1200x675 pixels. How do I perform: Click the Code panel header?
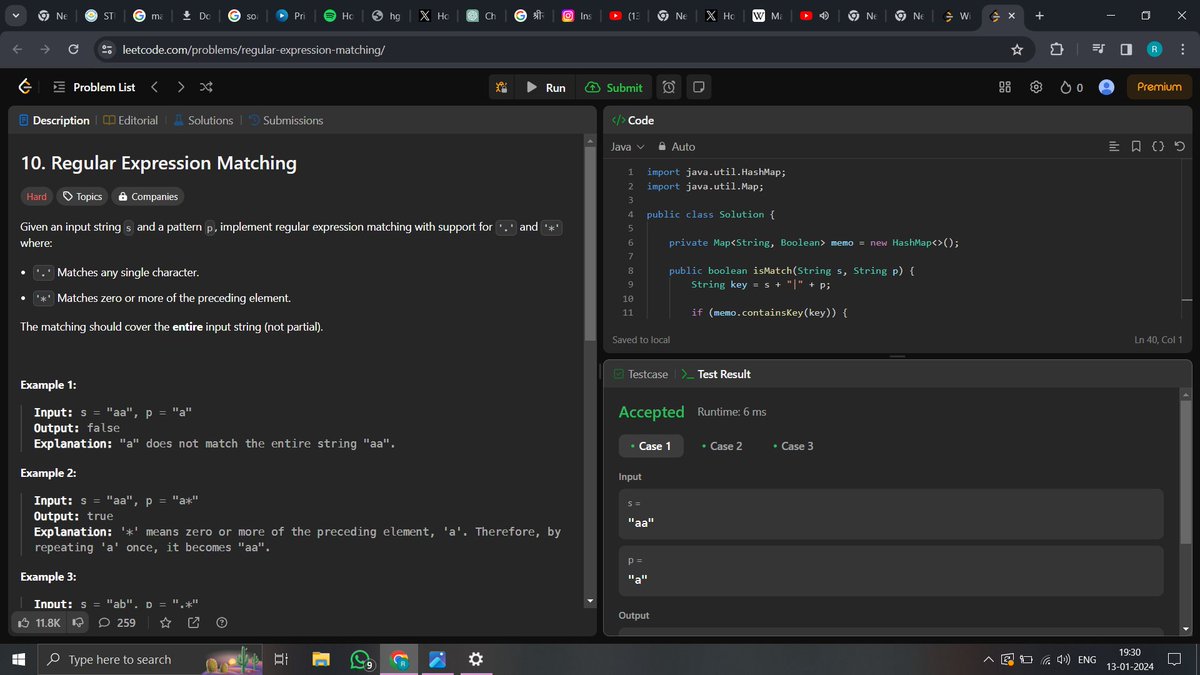tap(633, 120)
